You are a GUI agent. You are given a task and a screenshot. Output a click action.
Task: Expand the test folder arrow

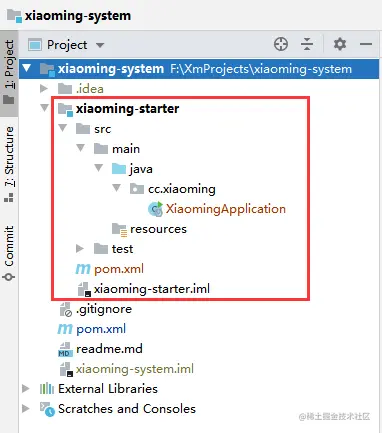(80, 249)
